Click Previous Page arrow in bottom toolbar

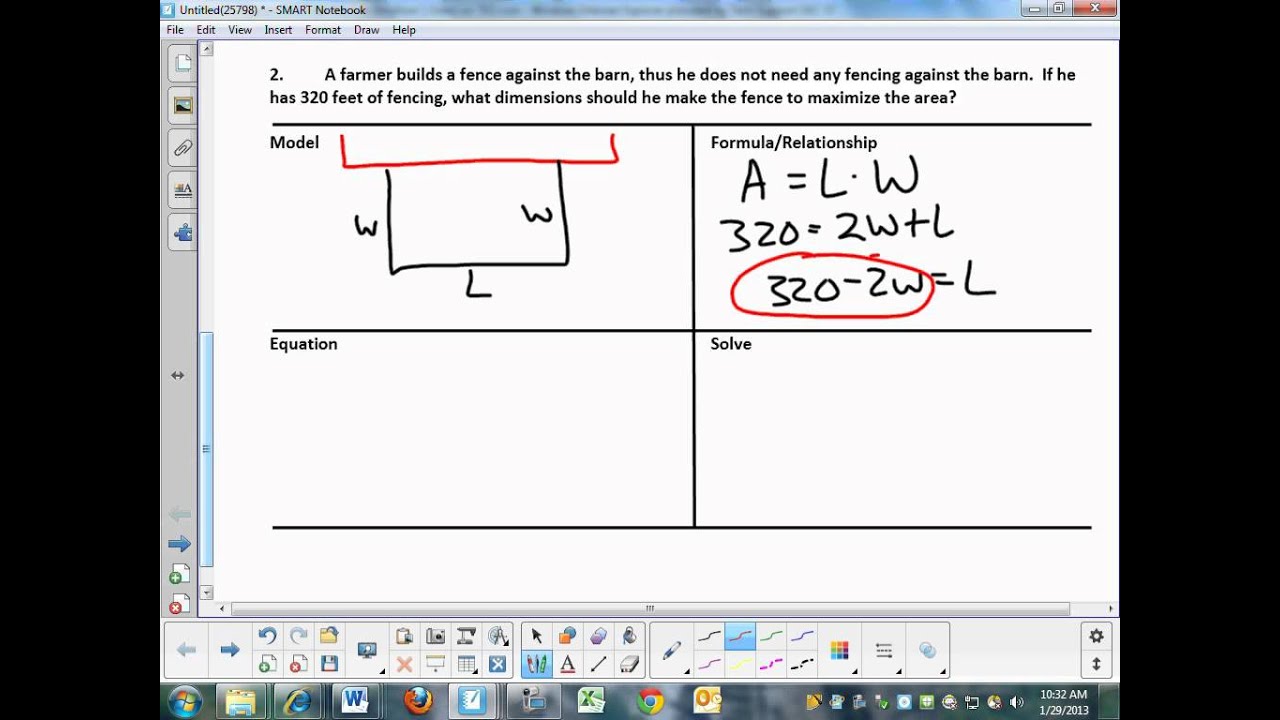[186, 650]
